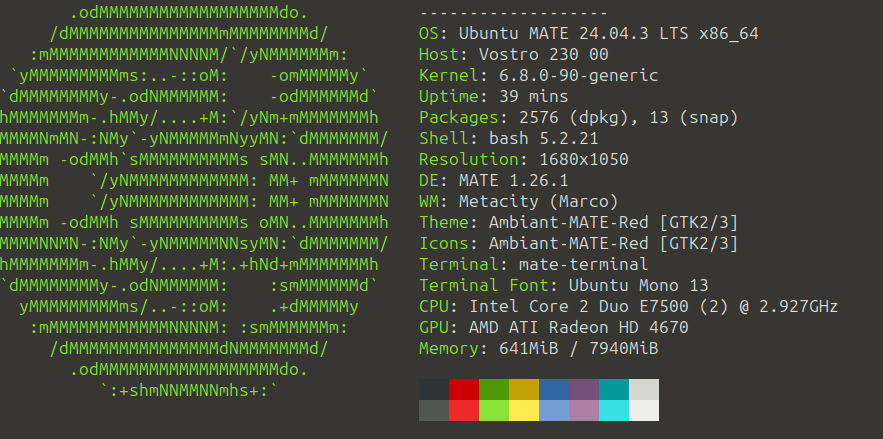The width and height of the screenshot is (883, 439).
Task: Click the dark green color block
Action: 494,389
